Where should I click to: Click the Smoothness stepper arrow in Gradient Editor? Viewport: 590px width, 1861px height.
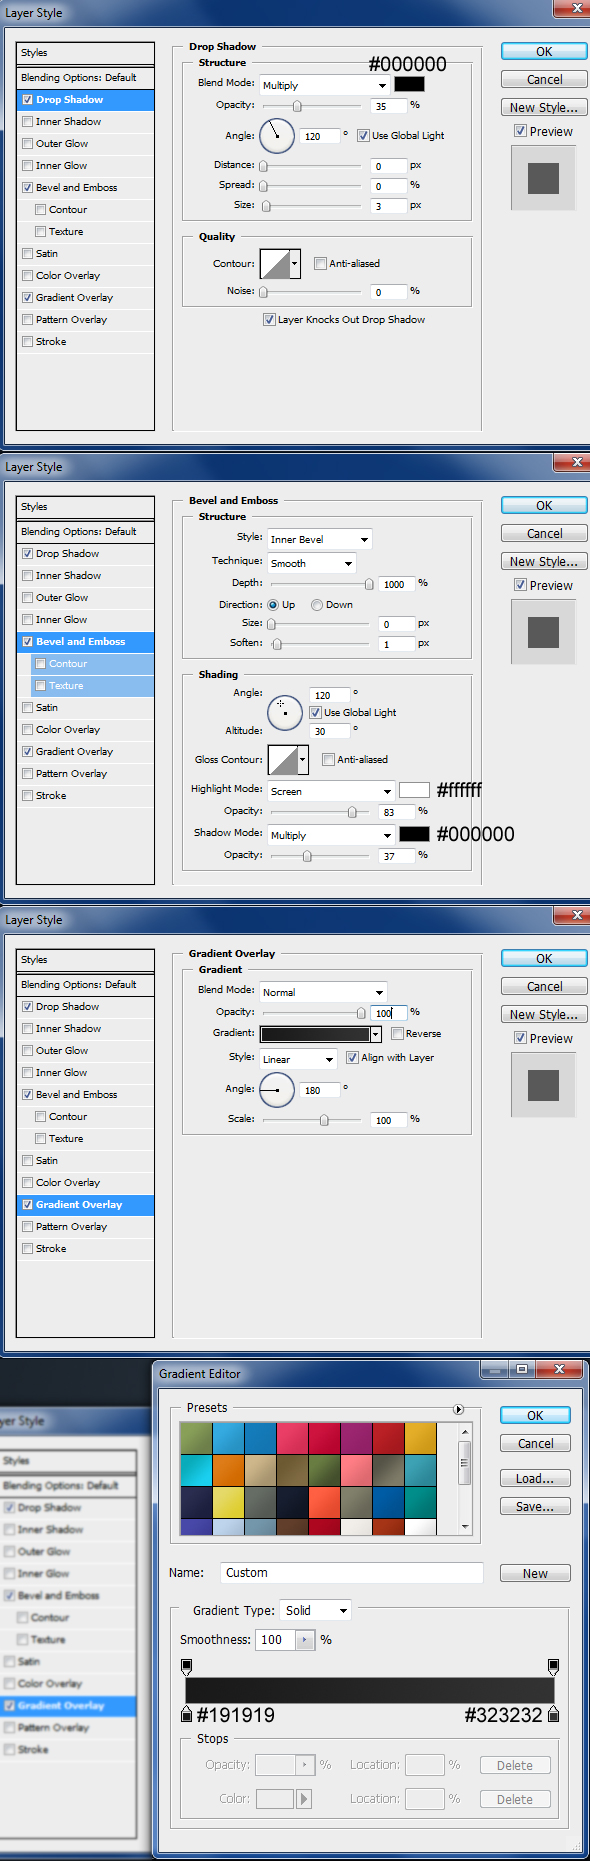click(305, 1640)
